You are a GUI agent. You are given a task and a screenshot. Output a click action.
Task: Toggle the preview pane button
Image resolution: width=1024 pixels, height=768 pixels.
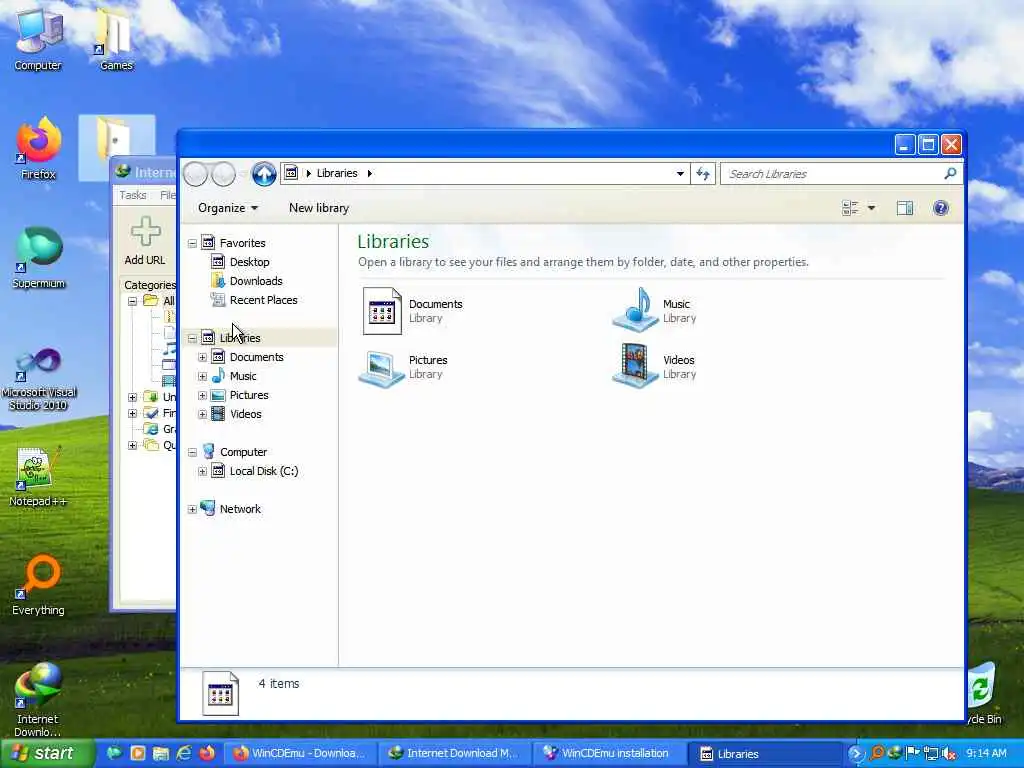(x=904, y=208)
